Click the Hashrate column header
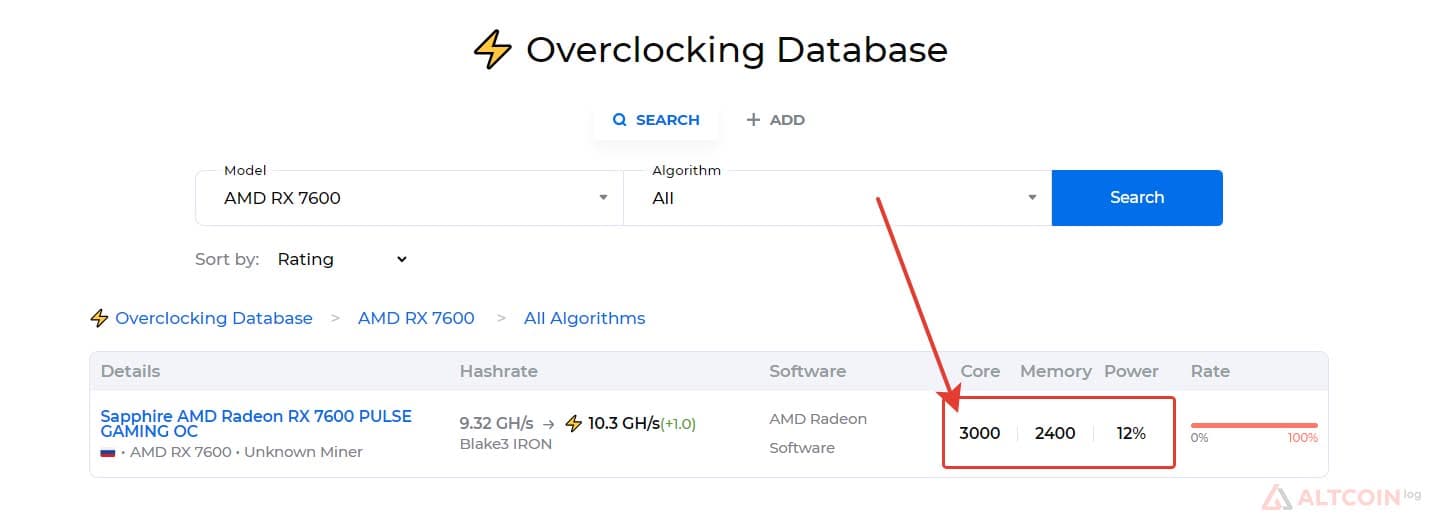The image size is (1433, 522). coord(499,371)
